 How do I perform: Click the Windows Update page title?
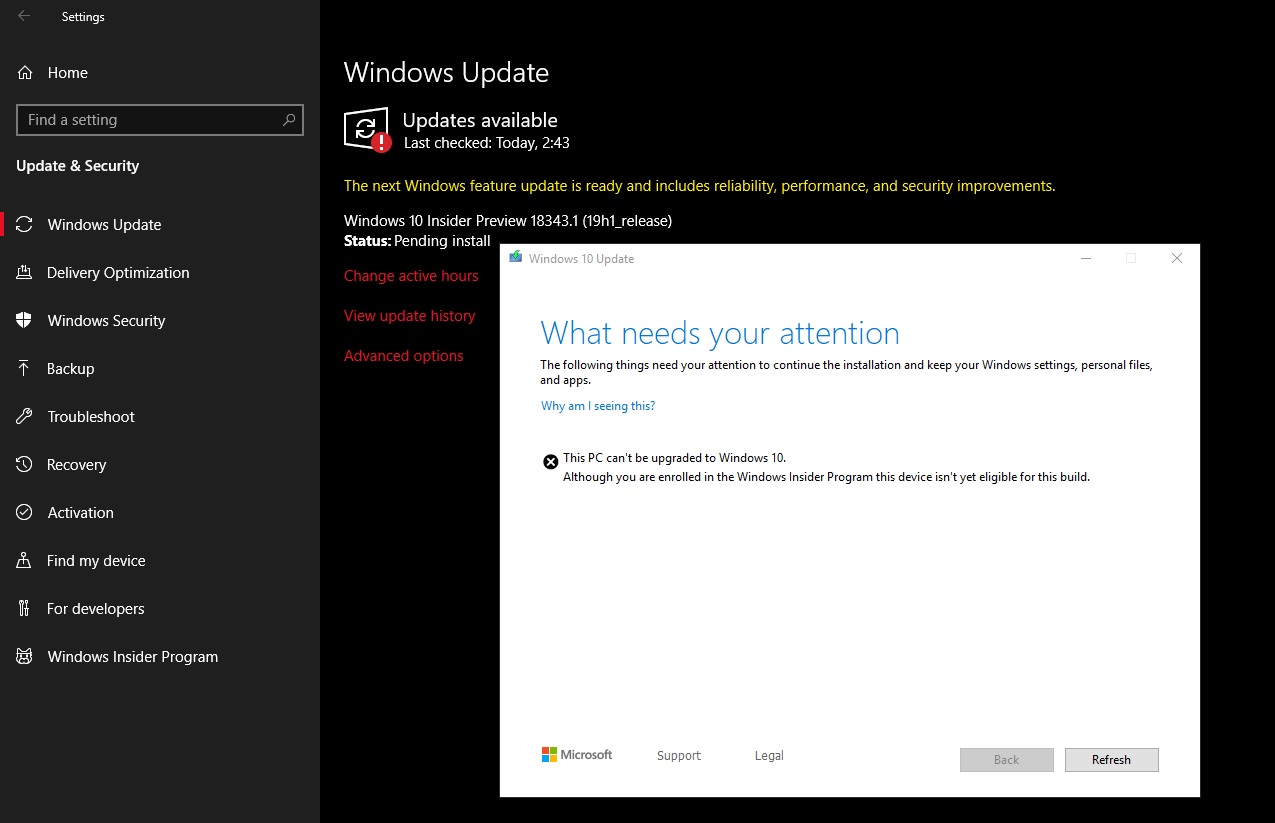pos(446,73)
